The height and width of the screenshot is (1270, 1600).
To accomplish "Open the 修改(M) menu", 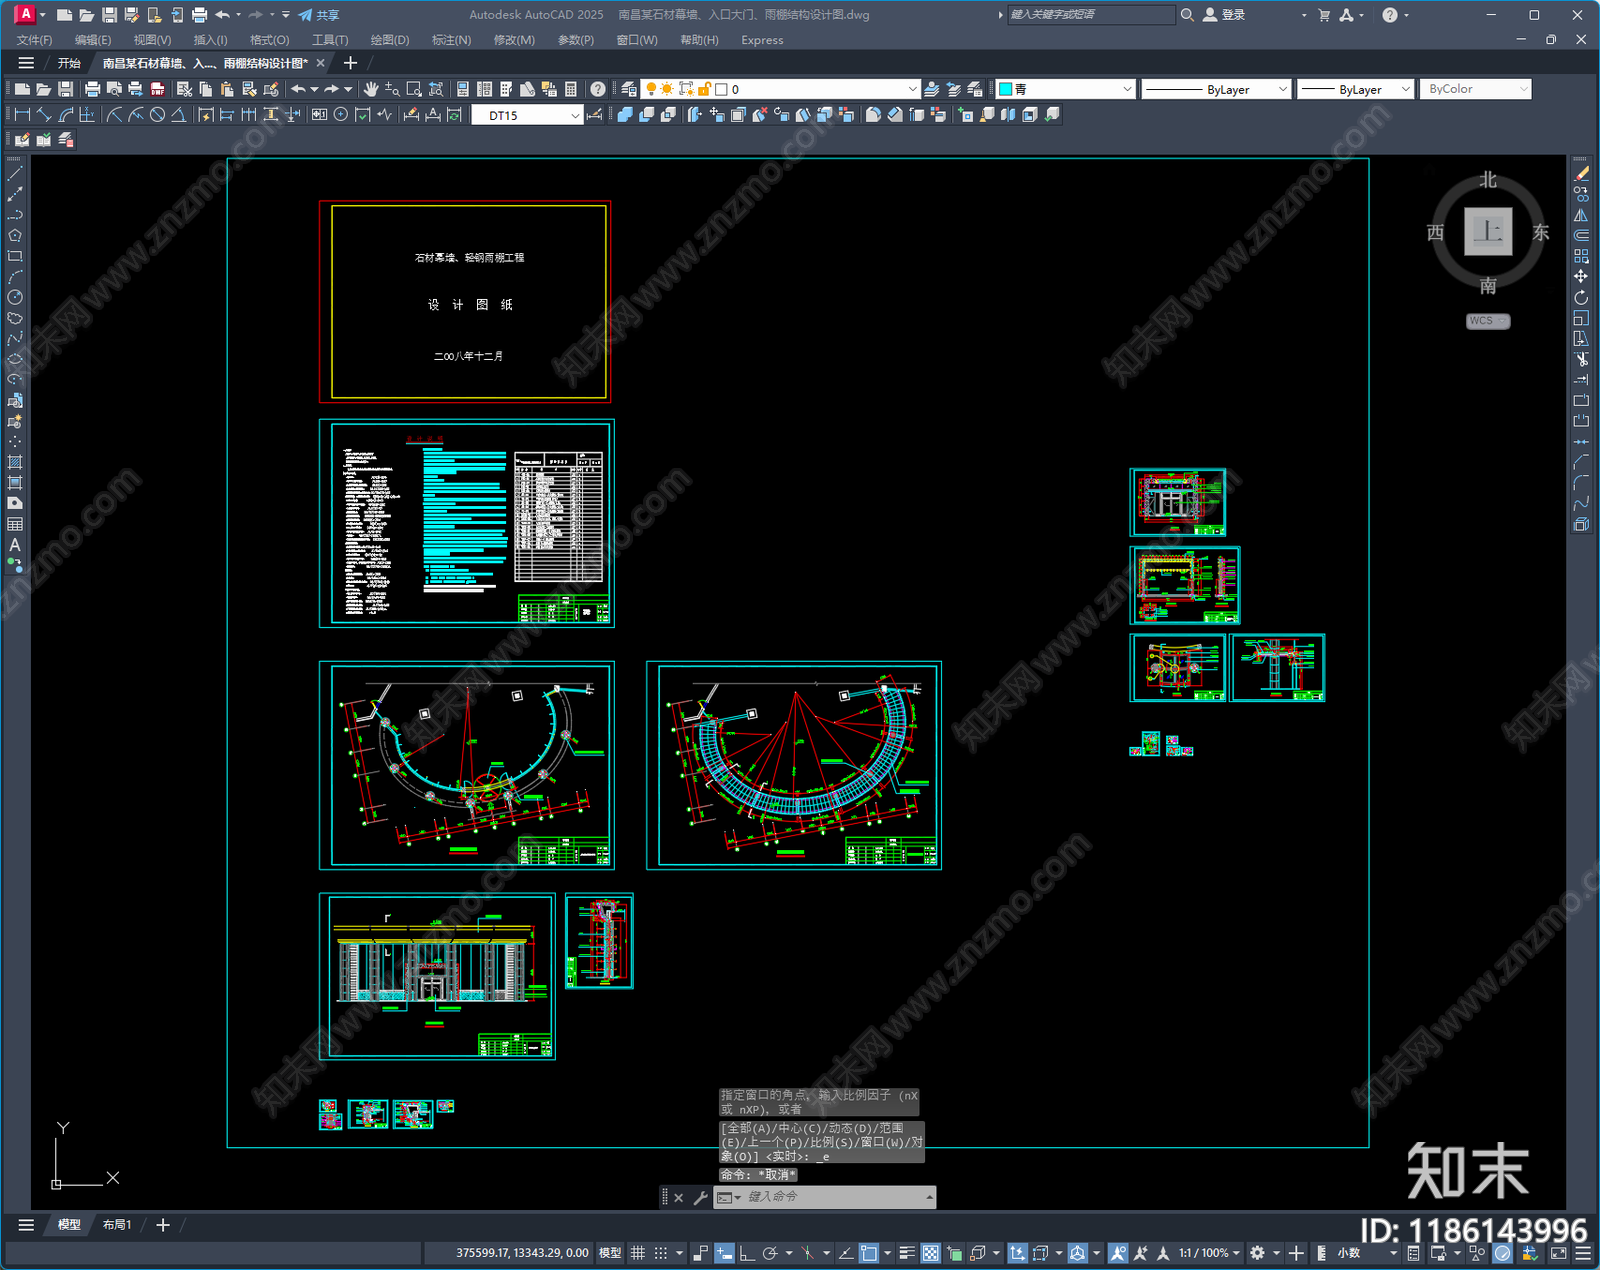I will 514,40.
